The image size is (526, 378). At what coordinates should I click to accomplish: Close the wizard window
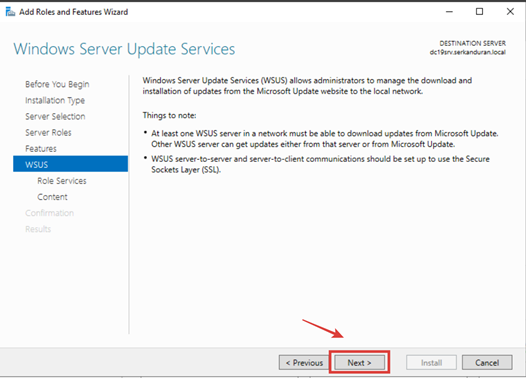tap(510, 12)
